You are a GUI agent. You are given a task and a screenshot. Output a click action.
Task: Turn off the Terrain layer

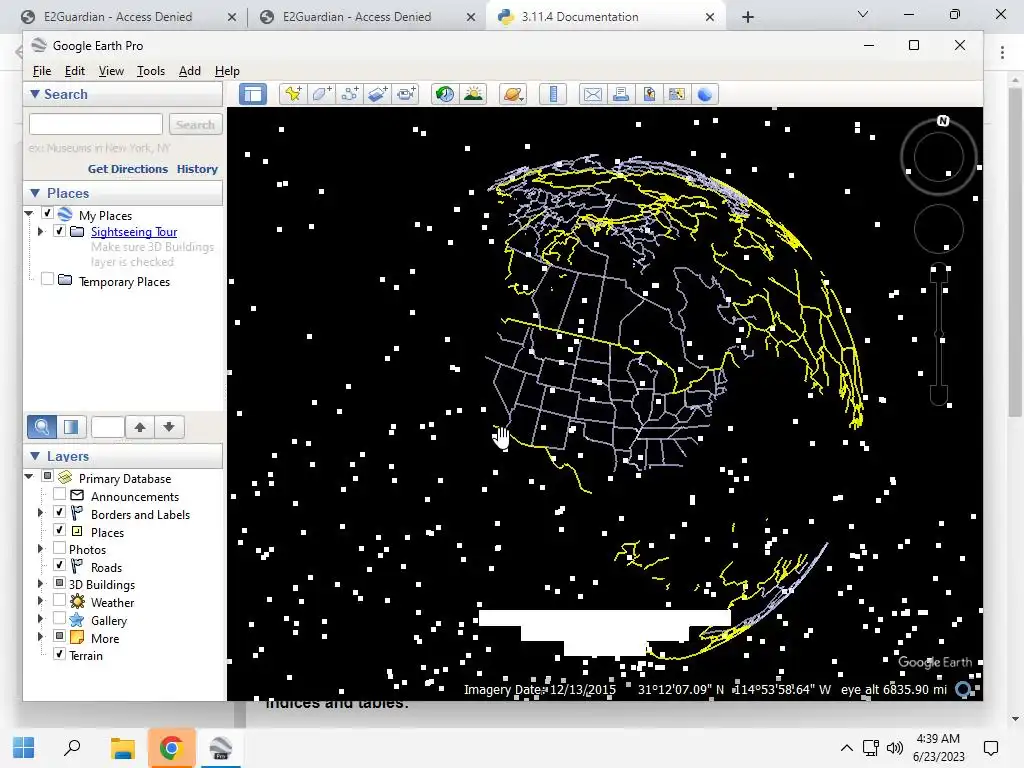coord(59,654)
